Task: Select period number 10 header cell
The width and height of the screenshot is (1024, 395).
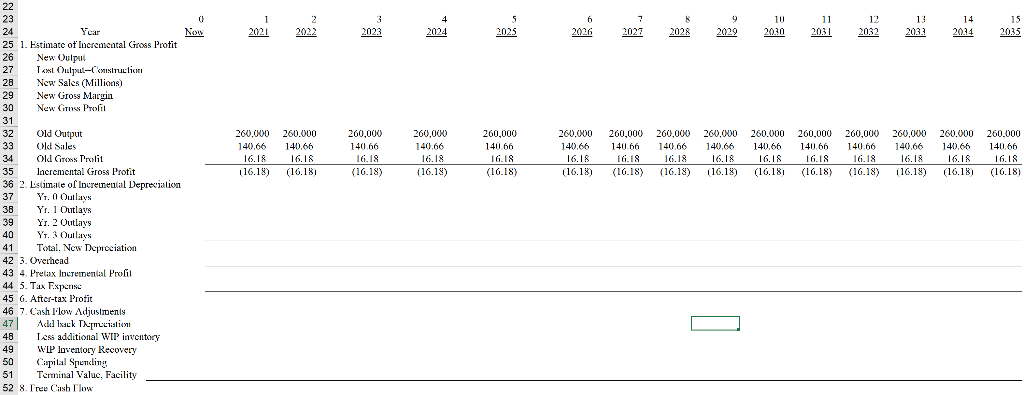Action: 779,20
